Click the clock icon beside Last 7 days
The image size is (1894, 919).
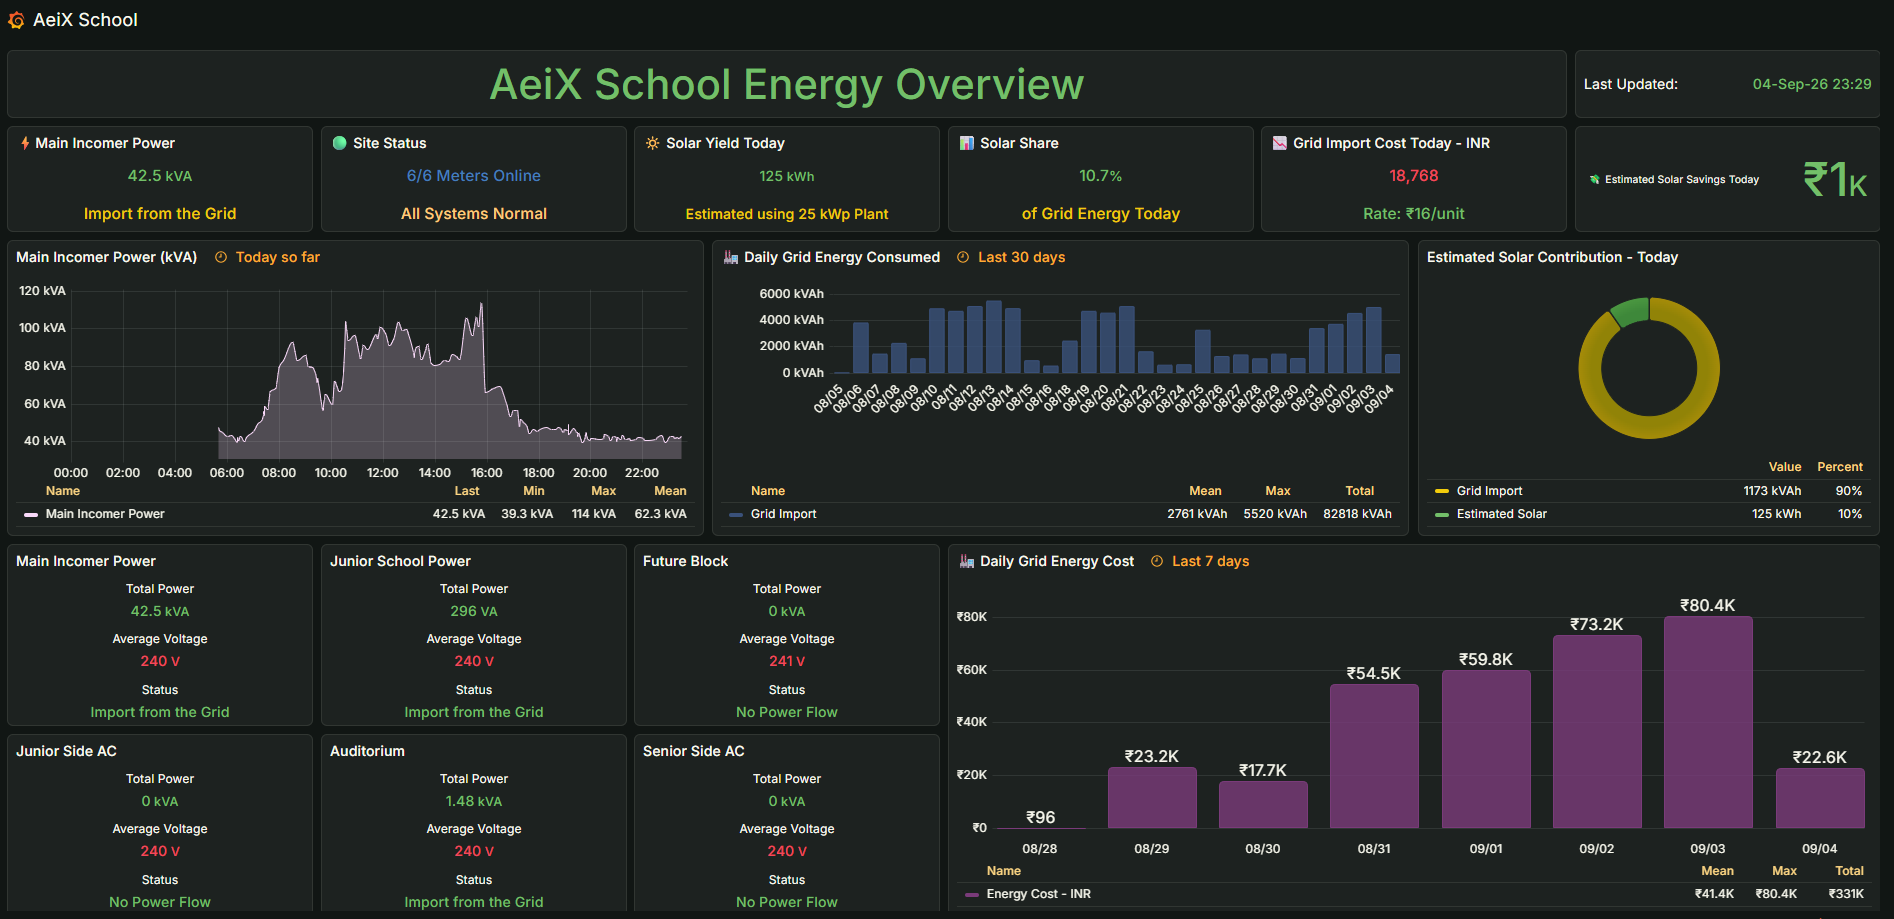pyautogui.click(x=1157, y=561)
